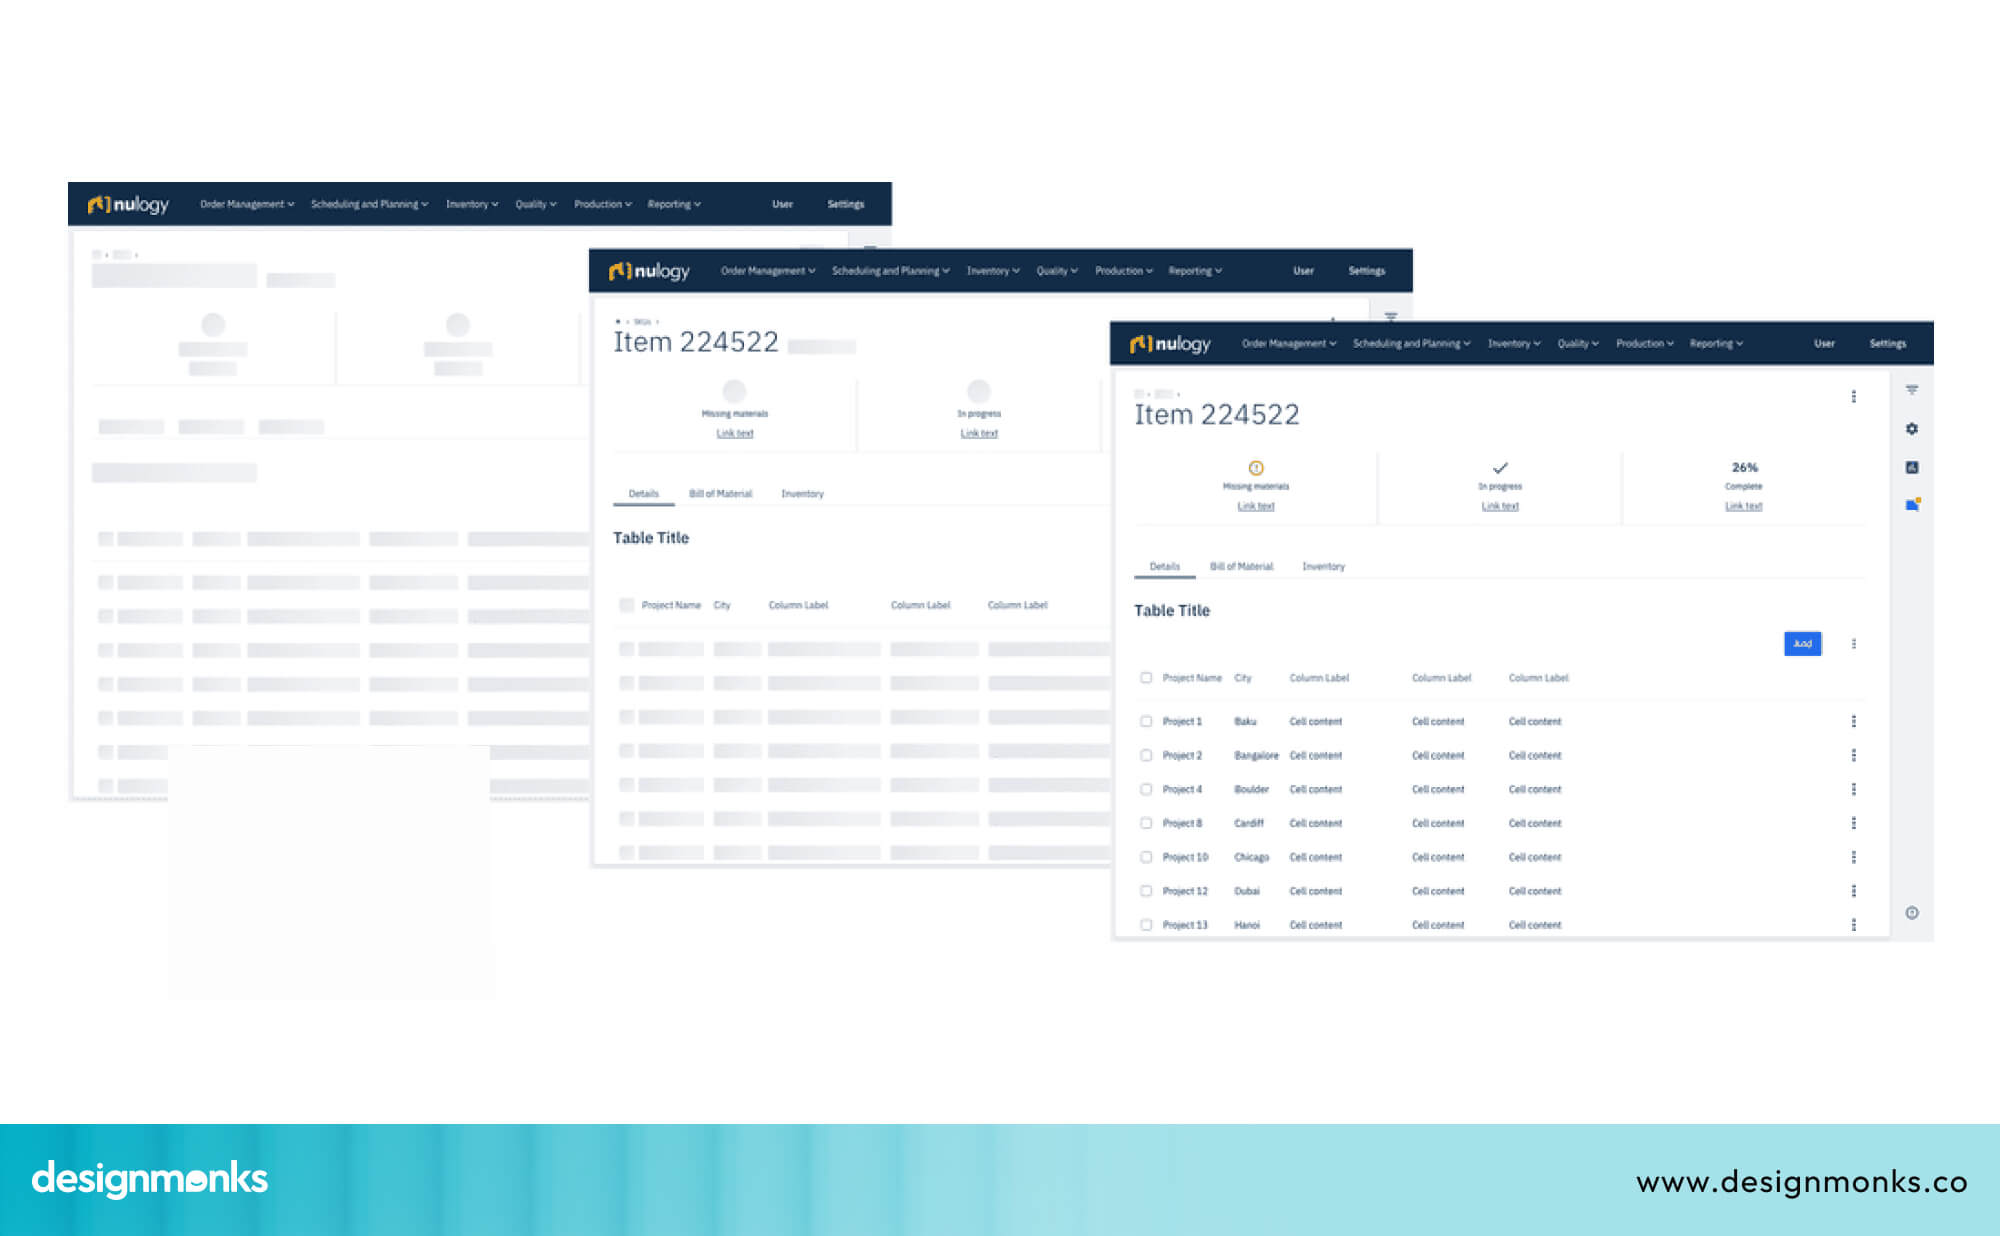Click the nulogy logo in the back window
This screenshot has height=1236, width=2000.
click(x=128, y=204)
